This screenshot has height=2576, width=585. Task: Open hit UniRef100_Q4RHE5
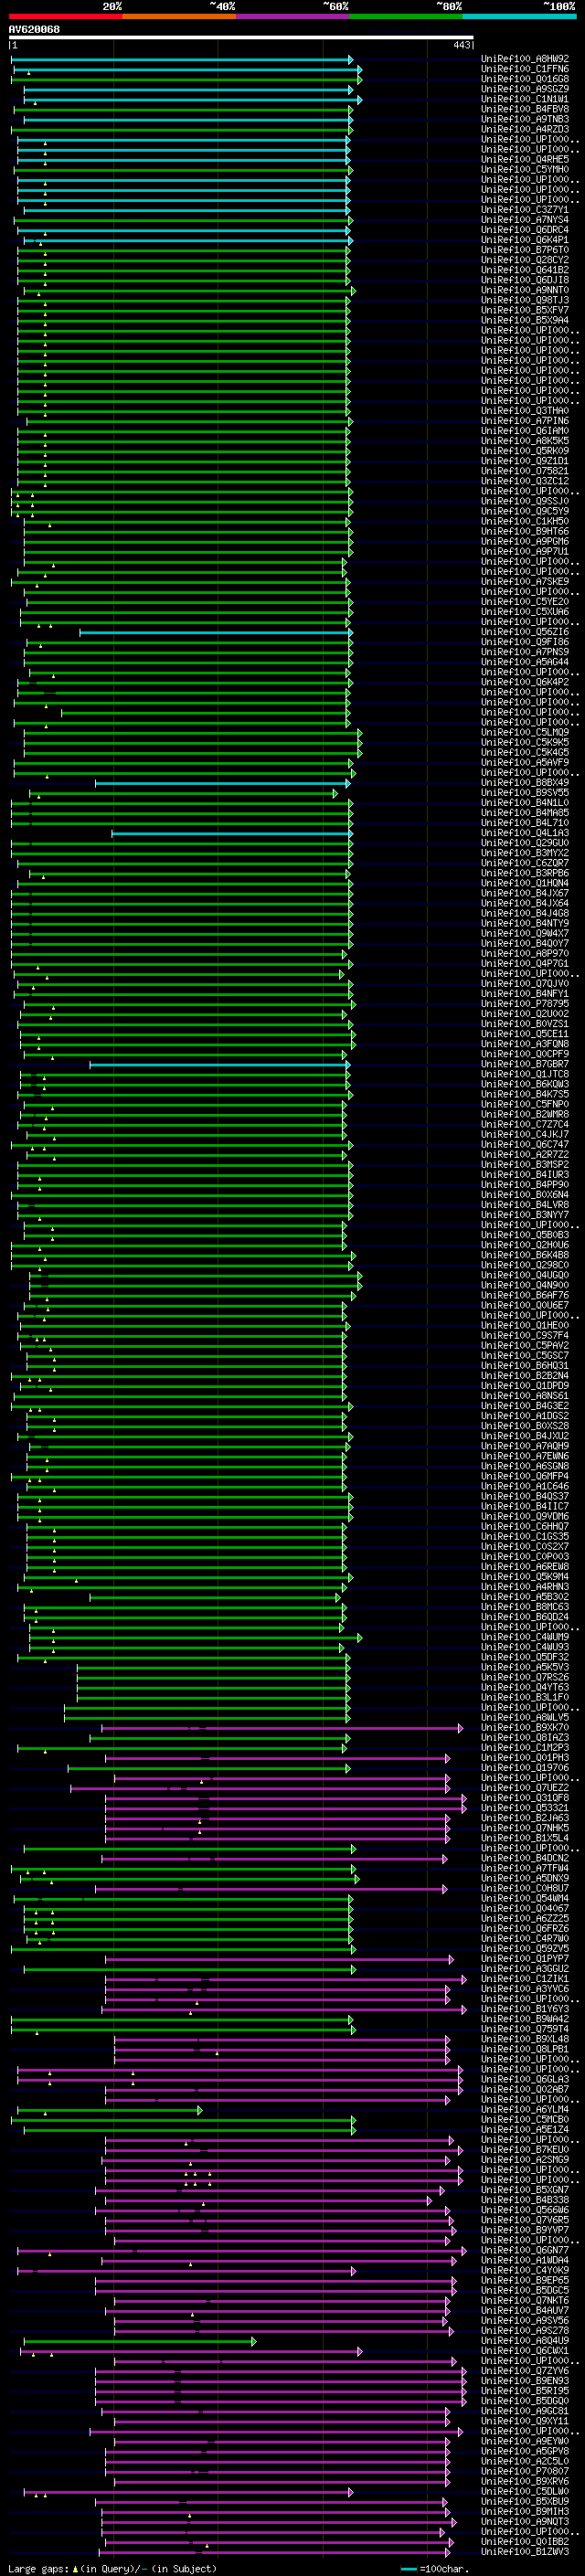524,159
